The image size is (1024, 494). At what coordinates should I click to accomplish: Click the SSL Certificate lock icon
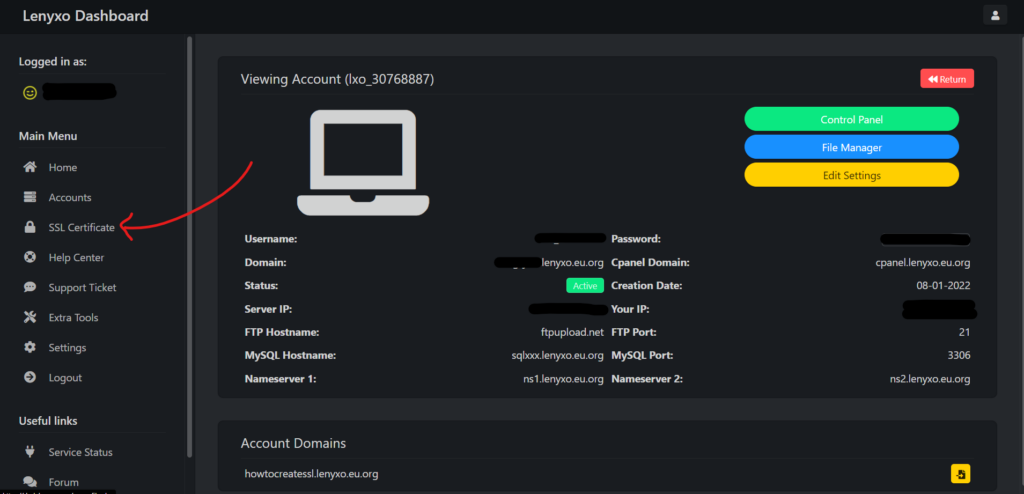coord(30,227)
